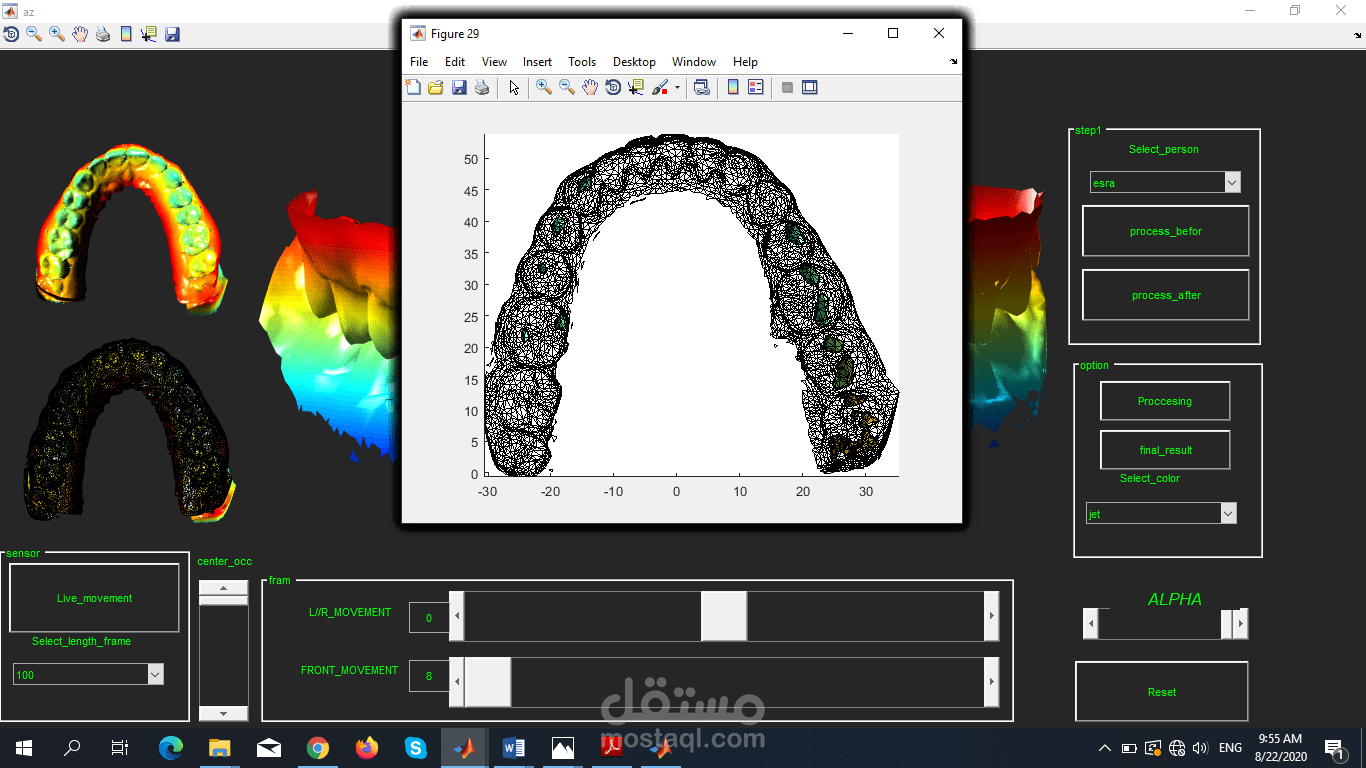Click Reset button
1366x768 pixels.
point(1162,692)
